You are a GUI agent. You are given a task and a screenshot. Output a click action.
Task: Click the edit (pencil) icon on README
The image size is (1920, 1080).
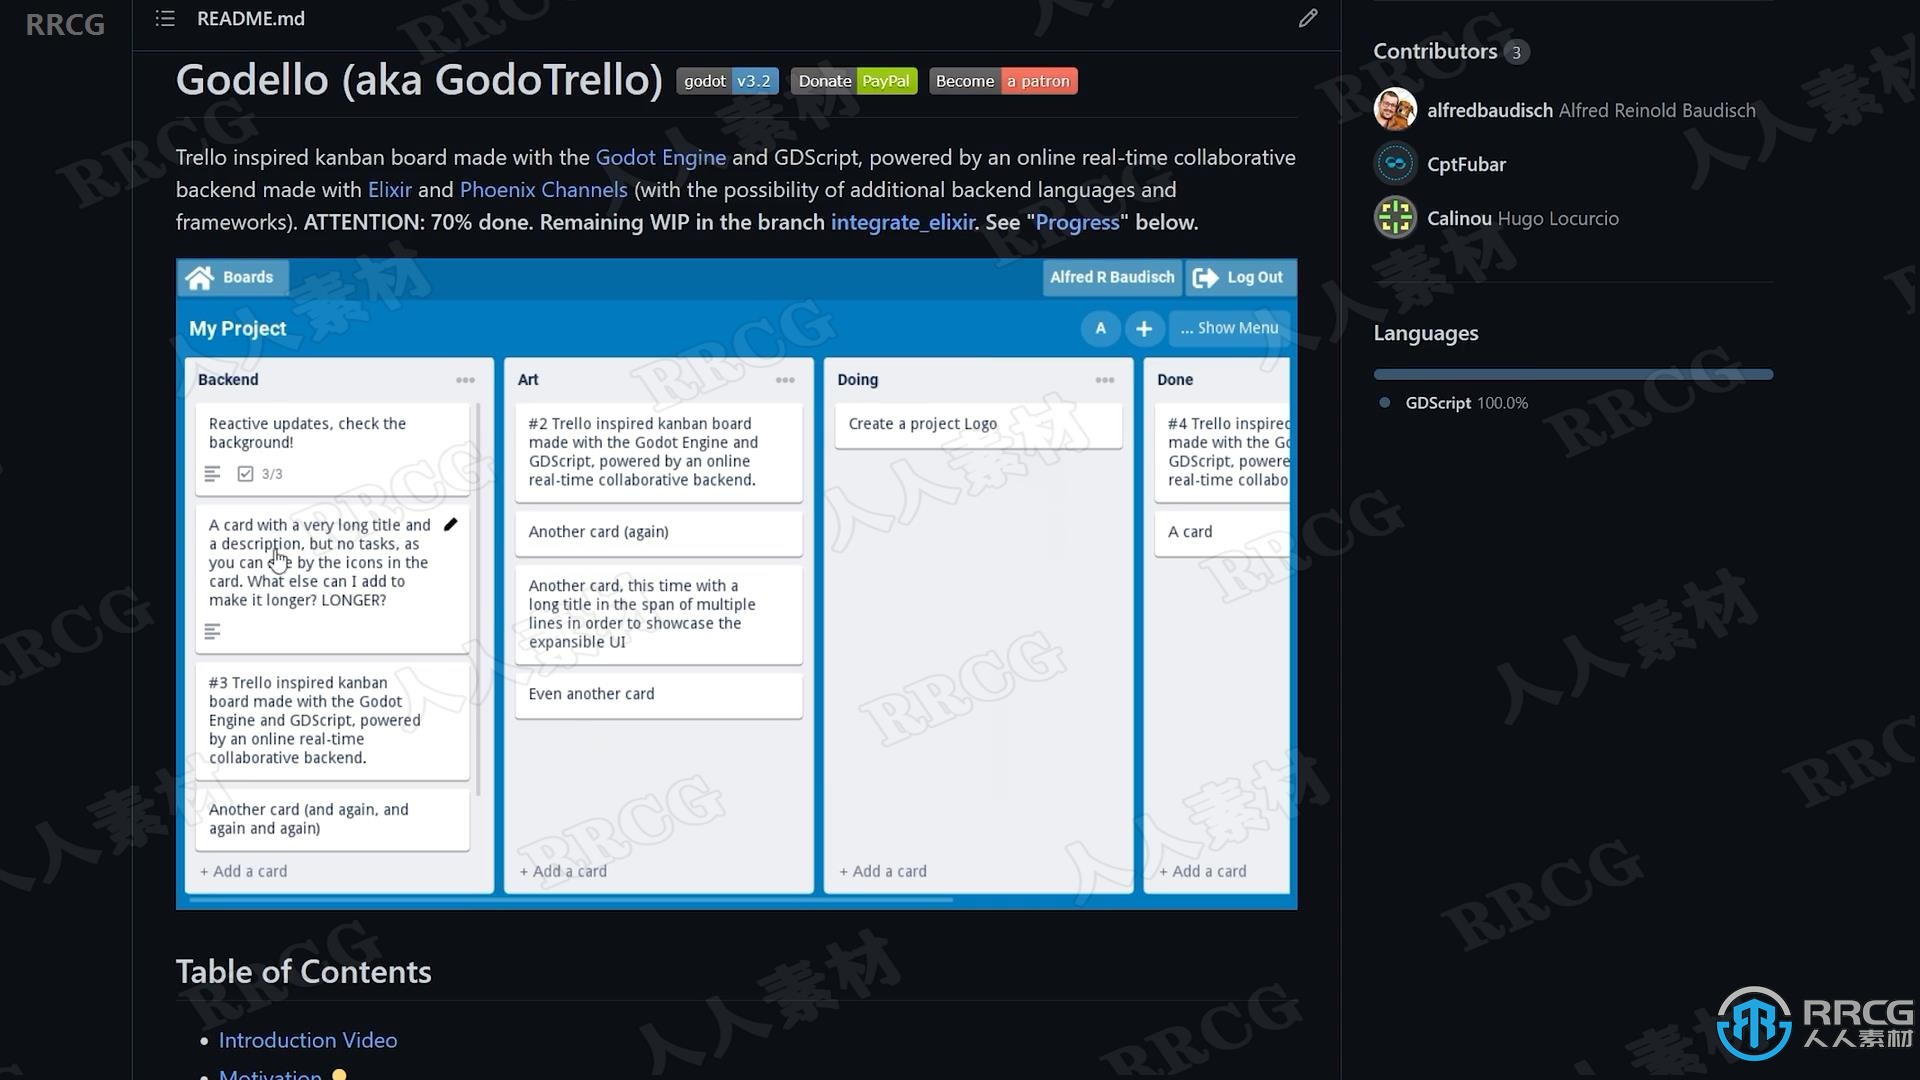1307,18
